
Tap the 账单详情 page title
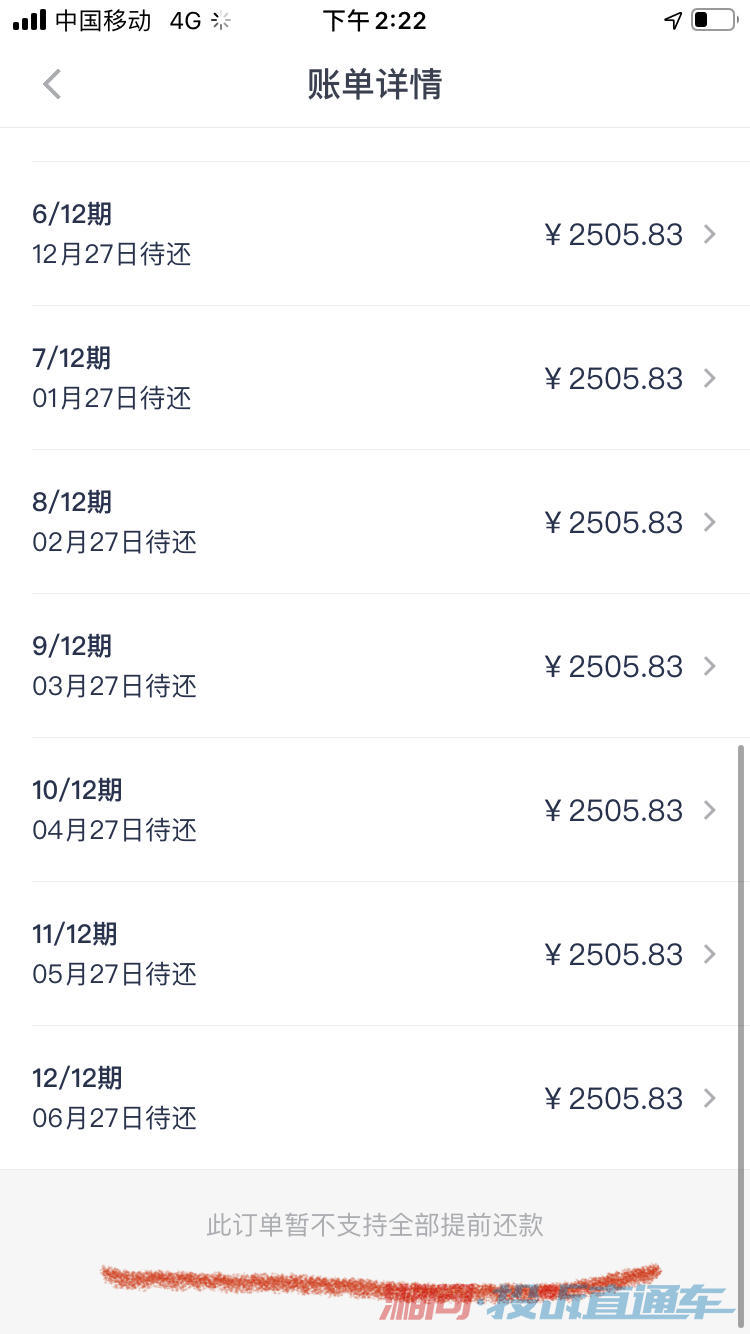(x=375, y=84)
